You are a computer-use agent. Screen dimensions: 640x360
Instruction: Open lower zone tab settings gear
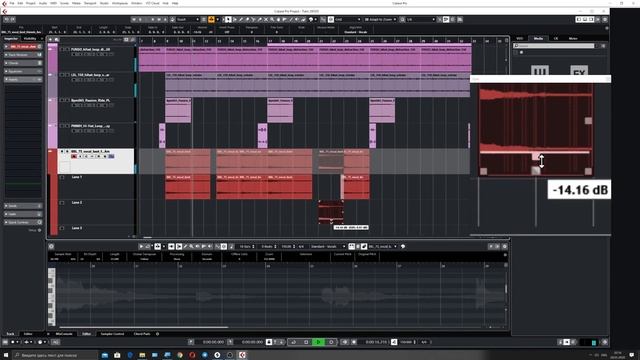coord(157,334)
